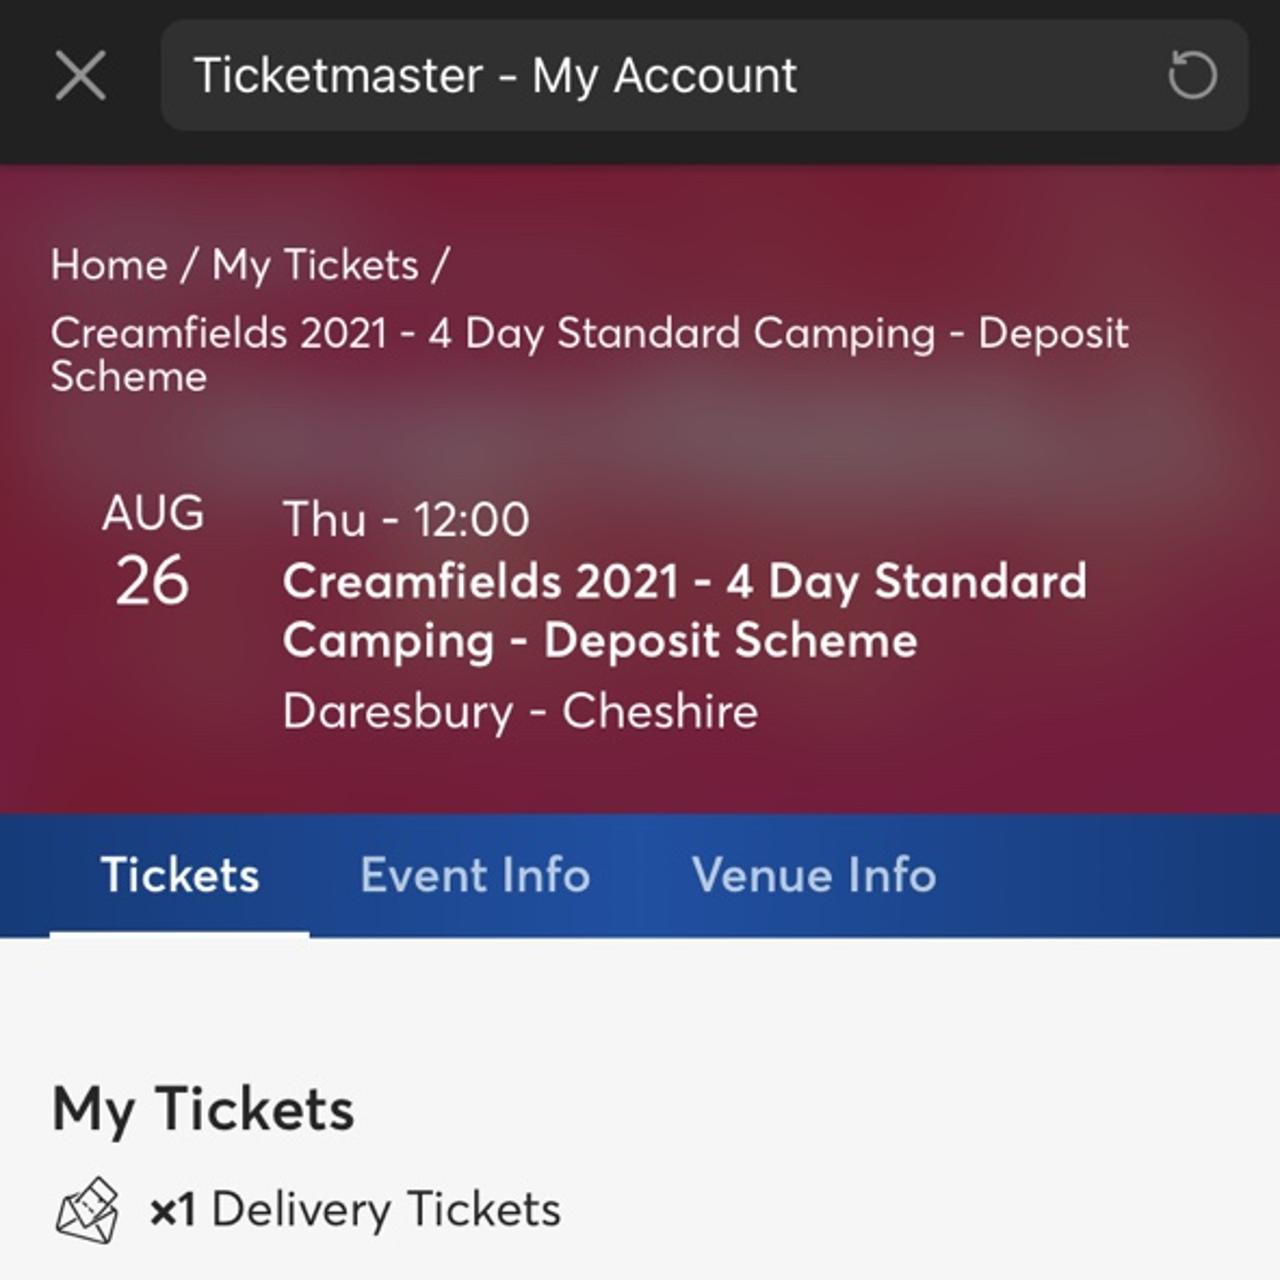Click the Daresbury - Cheshire venue text

click(x=520, y=710)
